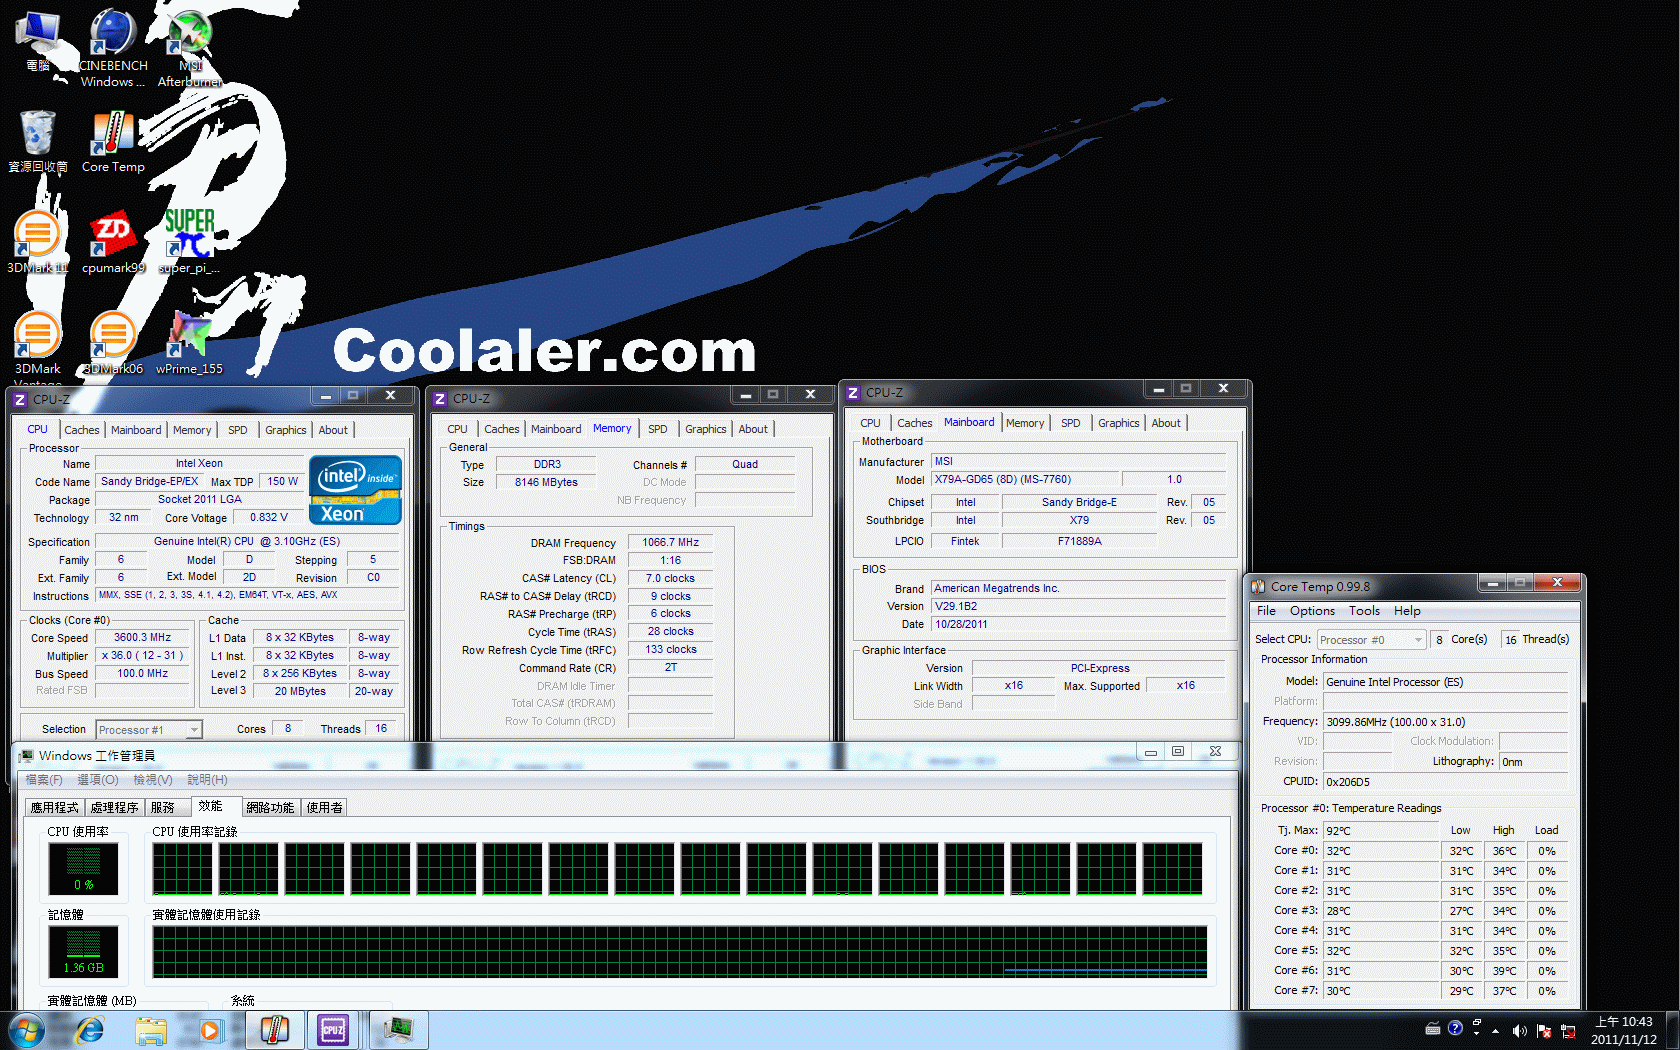The width and height of the screenshot is (1680, 1050).
Task: Open the Core Temp desktop shortcut
Action: point(113,142)
